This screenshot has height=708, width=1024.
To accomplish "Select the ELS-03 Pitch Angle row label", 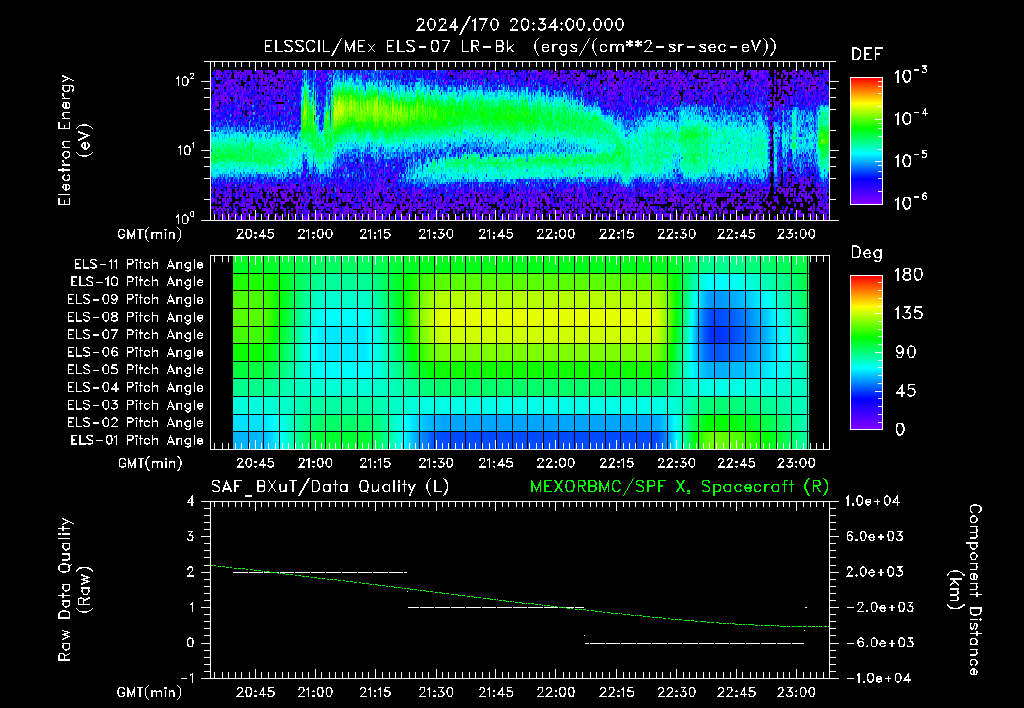I will [136, 405].
